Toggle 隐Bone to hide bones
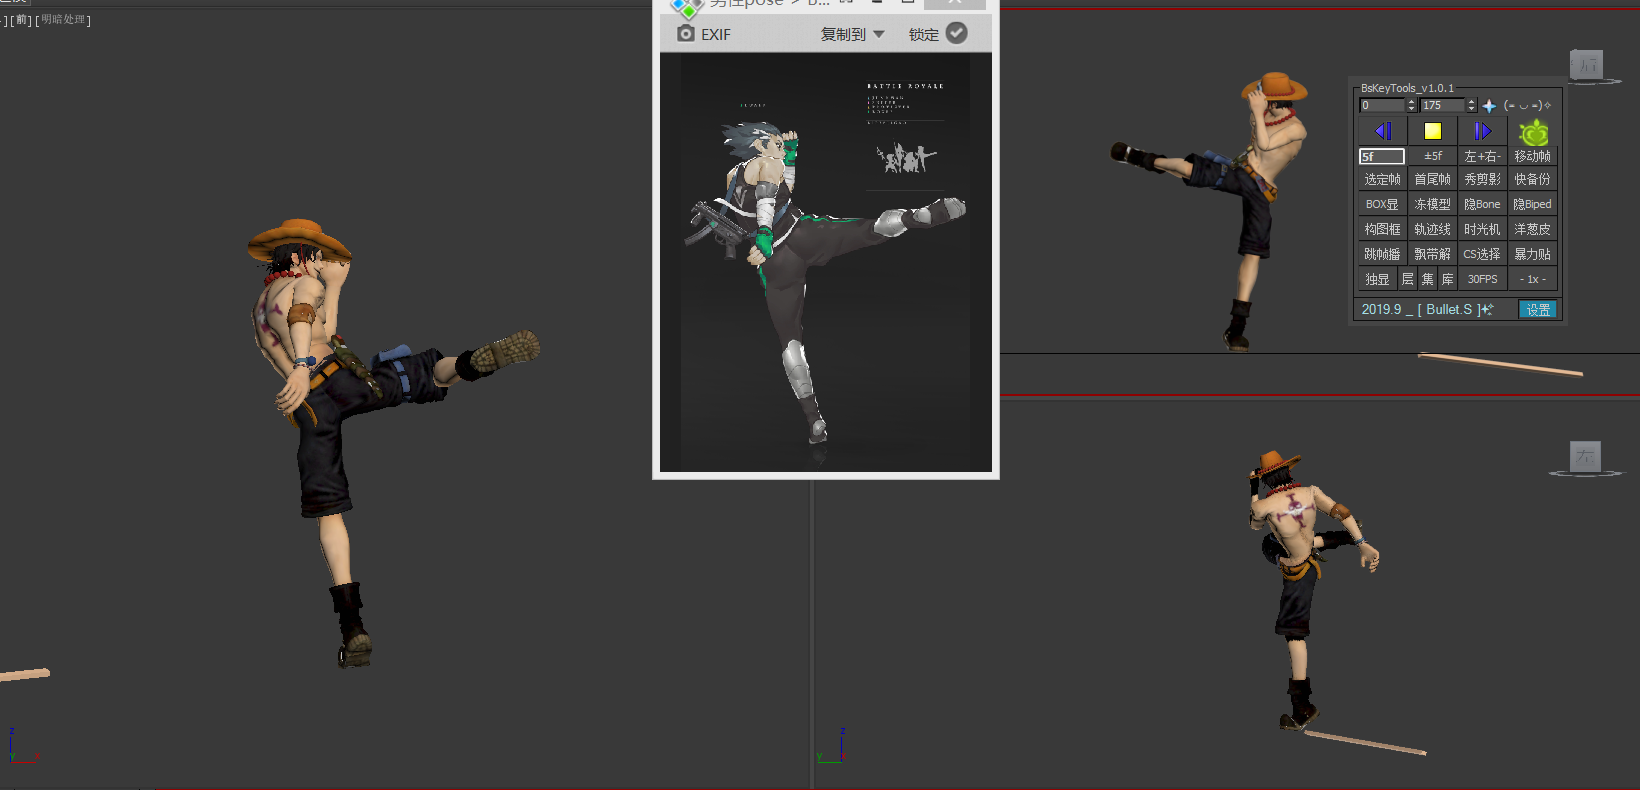The width and height of the screenshot is (1640, 790). [x=1482, y=204]
